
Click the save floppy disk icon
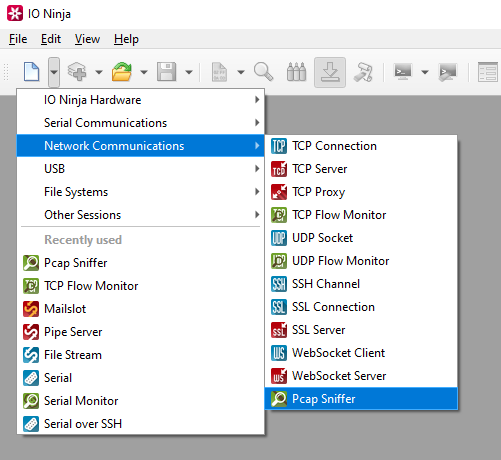pos(166,72)
